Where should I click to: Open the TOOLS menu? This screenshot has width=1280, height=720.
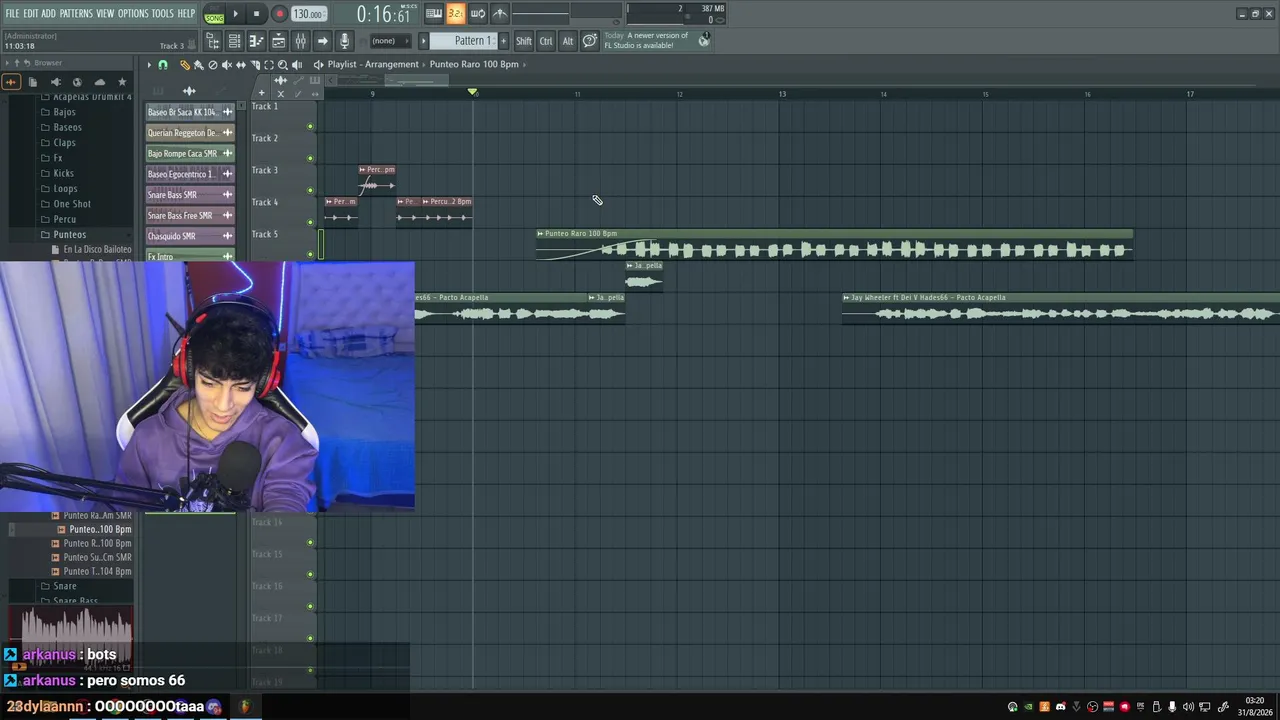(163, 14)
